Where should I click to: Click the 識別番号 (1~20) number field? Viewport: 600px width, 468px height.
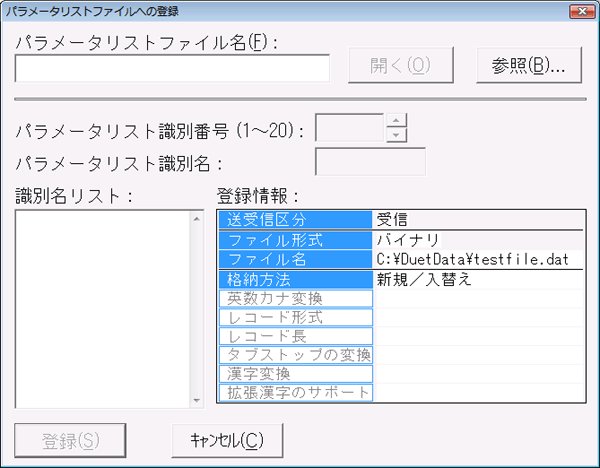tap(349, 127)
